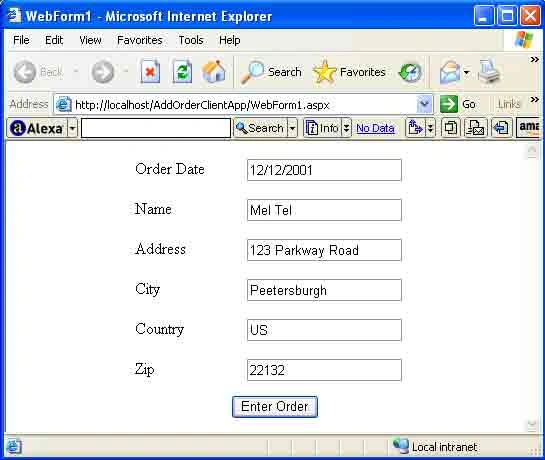Click the page icon in address bar
The image size is (545, 460).
point(64,104)
